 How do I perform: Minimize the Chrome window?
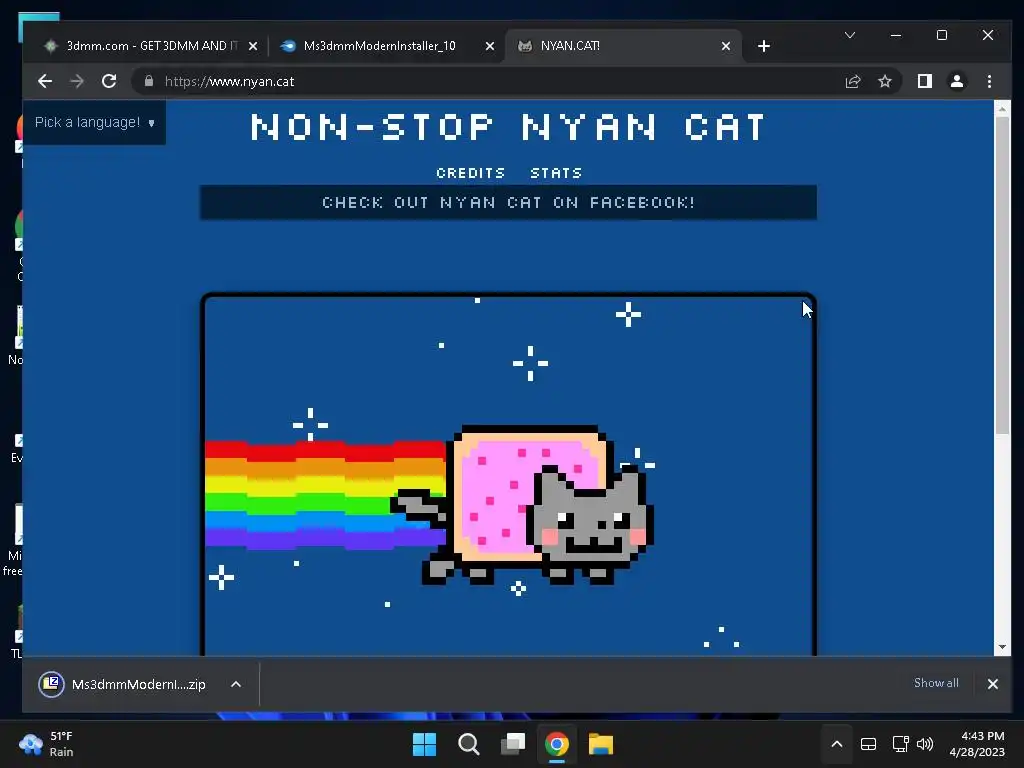[x=896, y=35]
